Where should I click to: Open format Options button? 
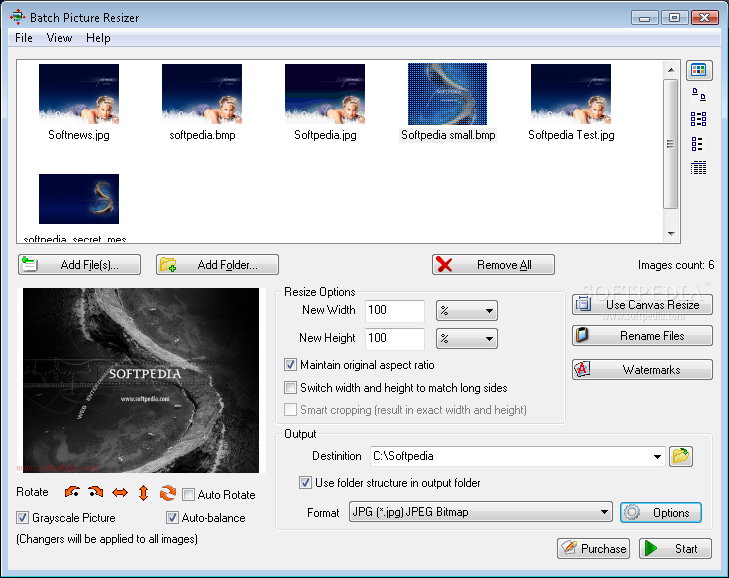661,512
